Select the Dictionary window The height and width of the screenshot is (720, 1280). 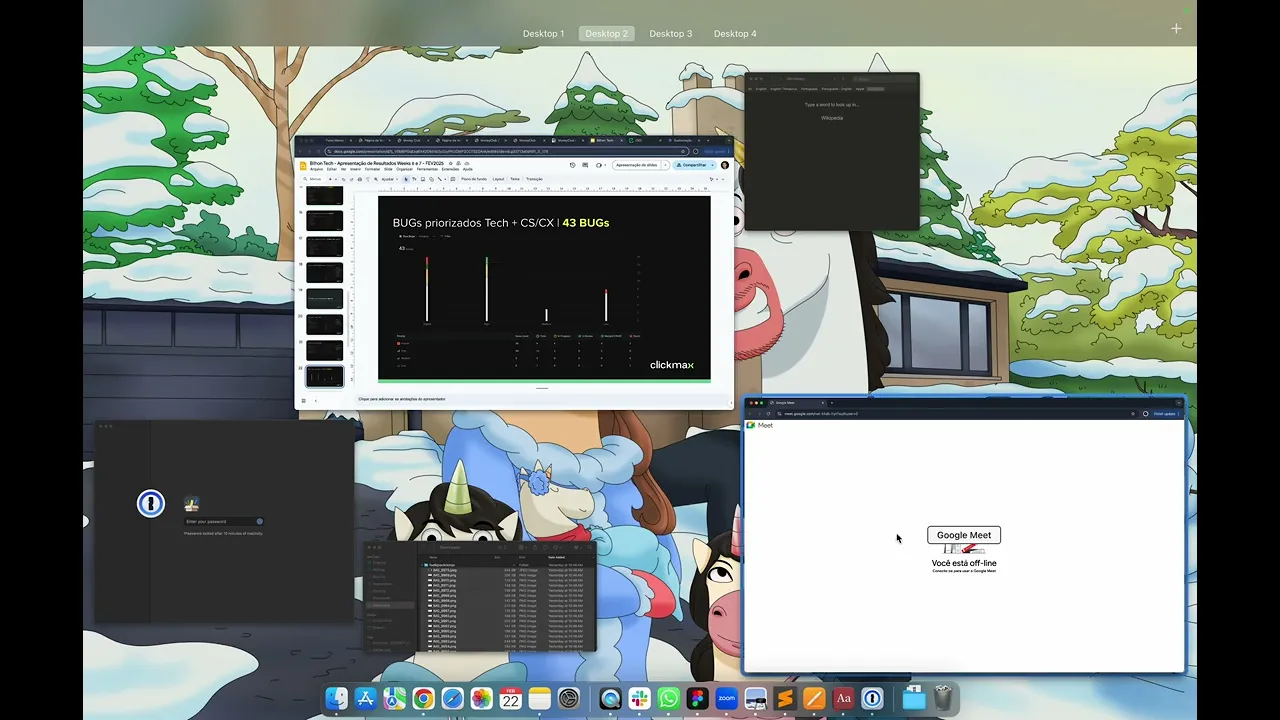coord(831,151)
